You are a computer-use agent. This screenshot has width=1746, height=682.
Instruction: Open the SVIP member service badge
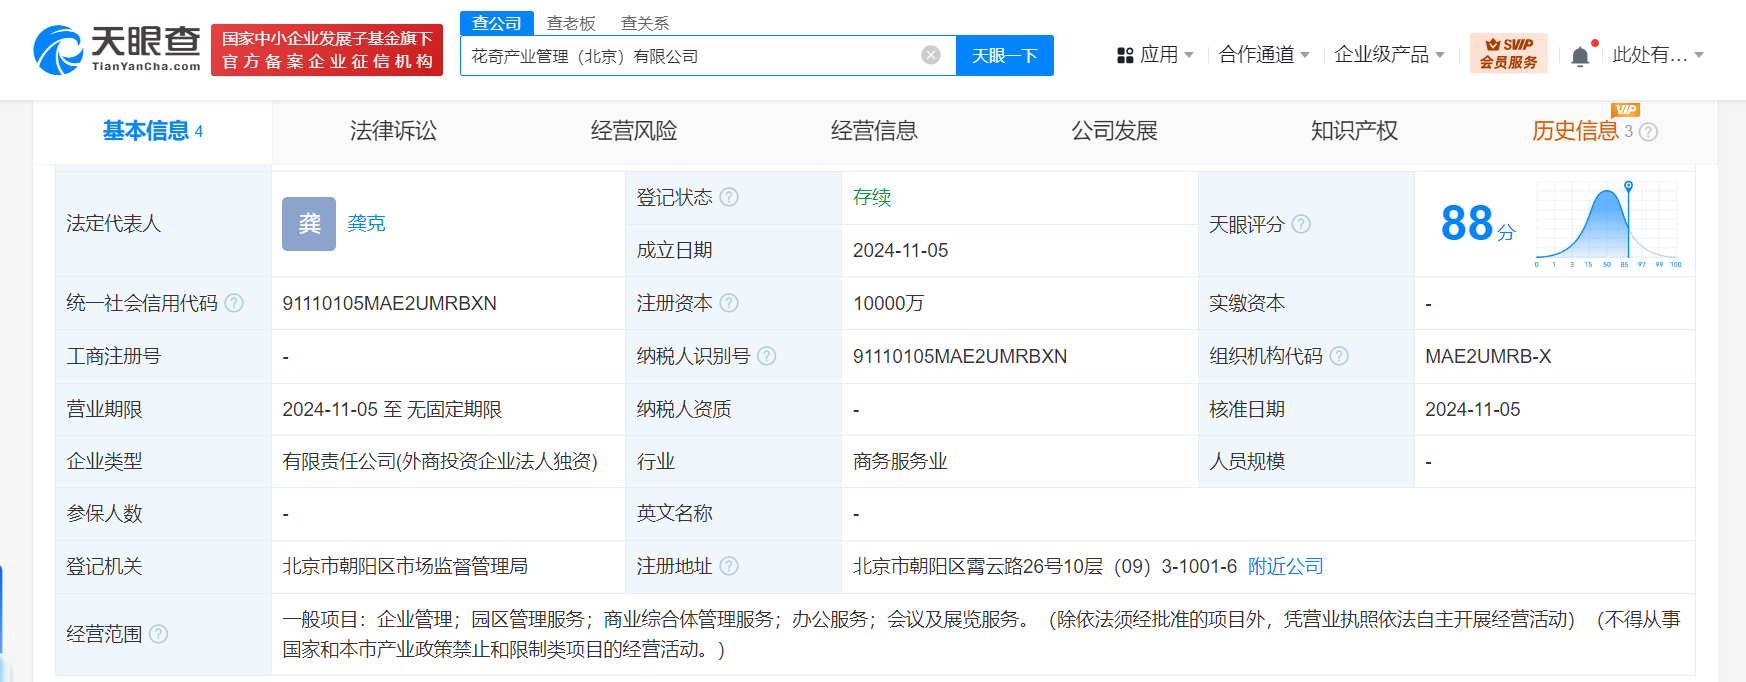coord(1508,54)
